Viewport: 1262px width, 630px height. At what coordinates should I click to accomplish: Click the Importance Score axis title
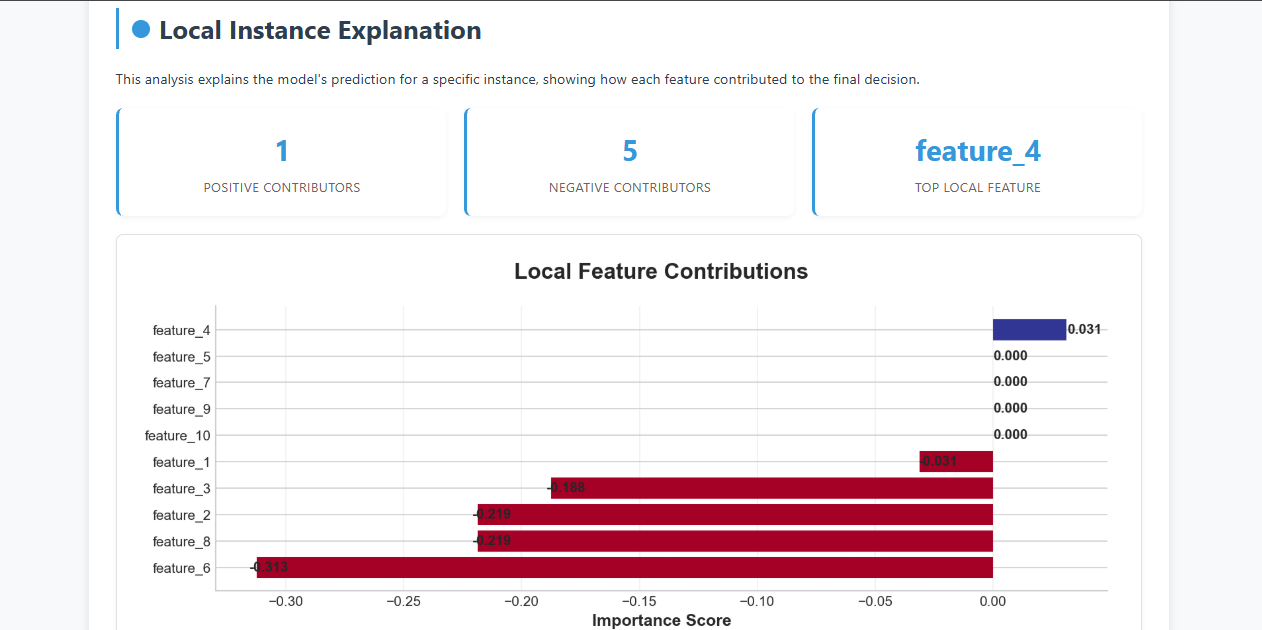click(661, 620)
